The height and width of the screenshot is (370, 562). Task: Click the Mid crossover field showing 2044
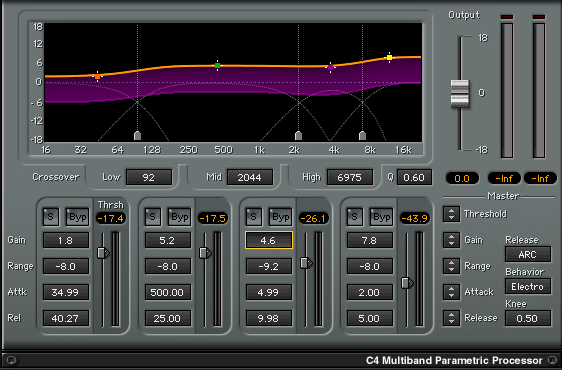click(x=249, y=177)
